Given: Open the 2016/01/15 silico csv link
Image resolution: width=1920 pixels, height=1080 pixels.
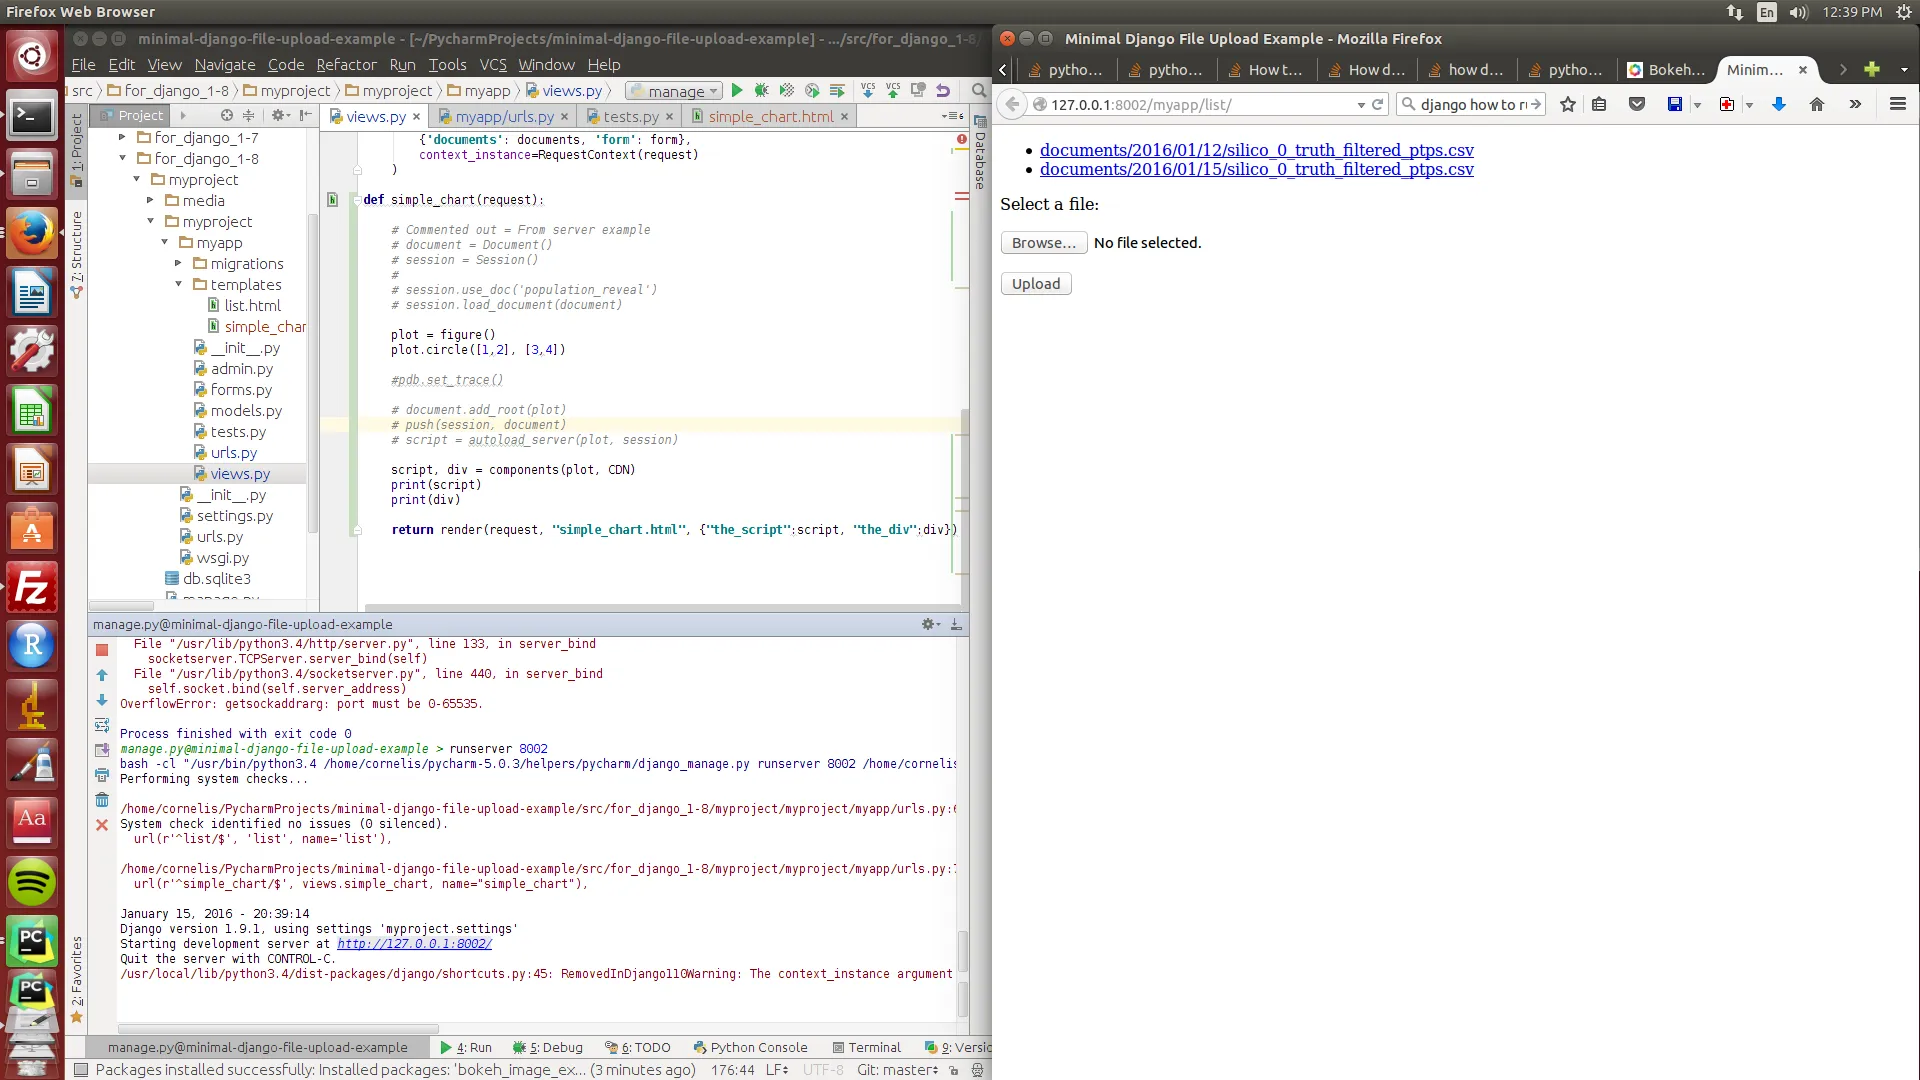Looking at the screenshot, I should click(1256, 170).
